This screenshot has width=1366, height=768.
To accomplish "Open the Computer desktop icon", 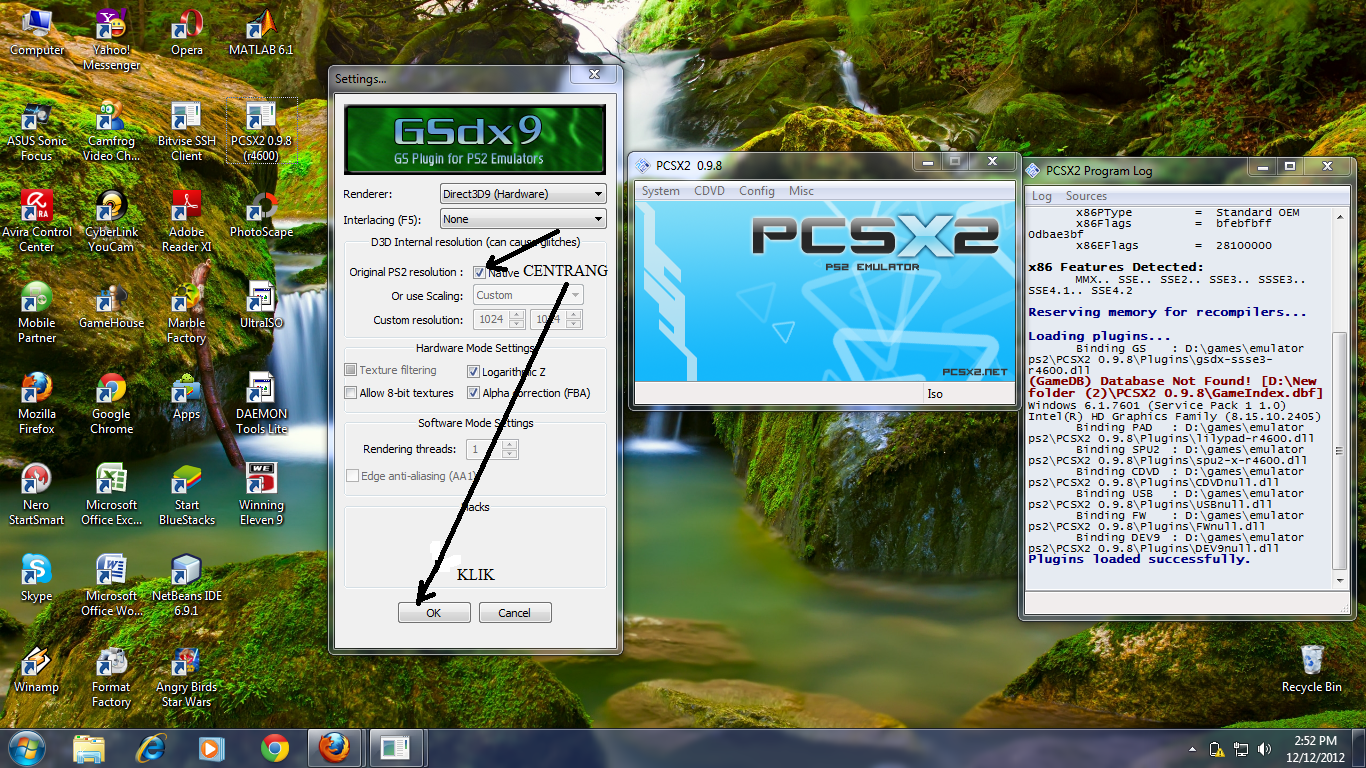I will click(37, 31).
